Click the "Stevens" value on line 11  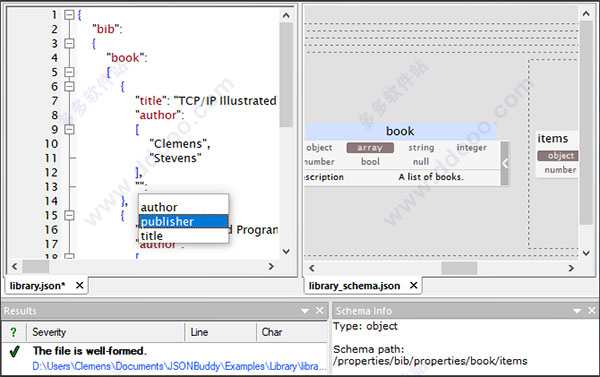[x=175, y=158]
